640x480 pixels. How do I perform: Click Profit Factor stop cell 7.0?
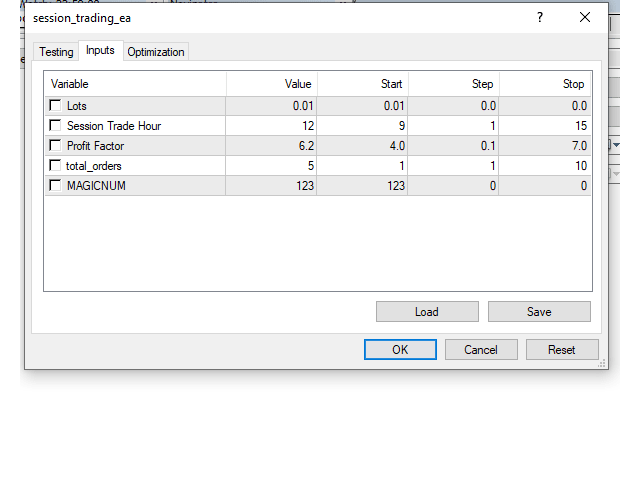[544, 146]
